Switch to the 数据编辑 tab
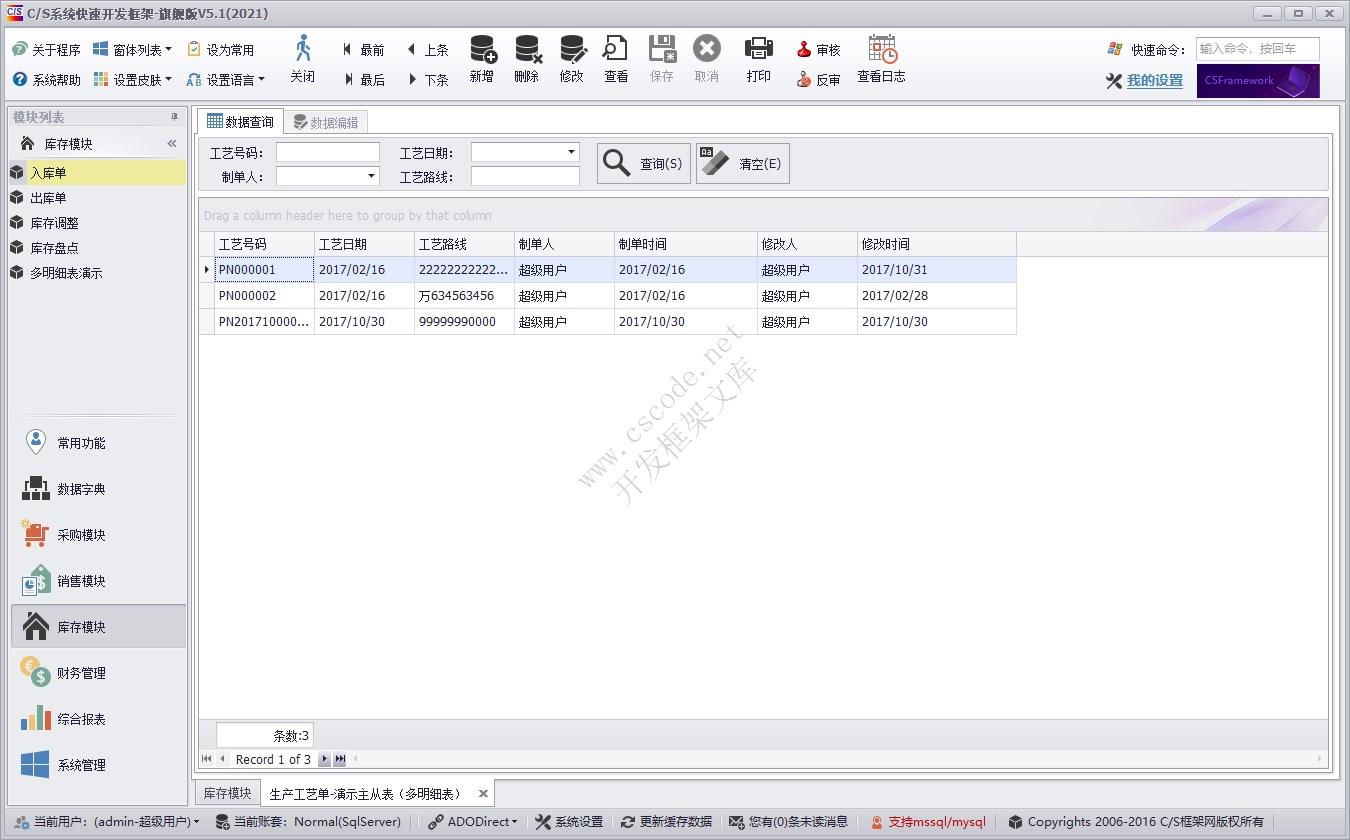The image size is (1350, 840). point(326,123)
